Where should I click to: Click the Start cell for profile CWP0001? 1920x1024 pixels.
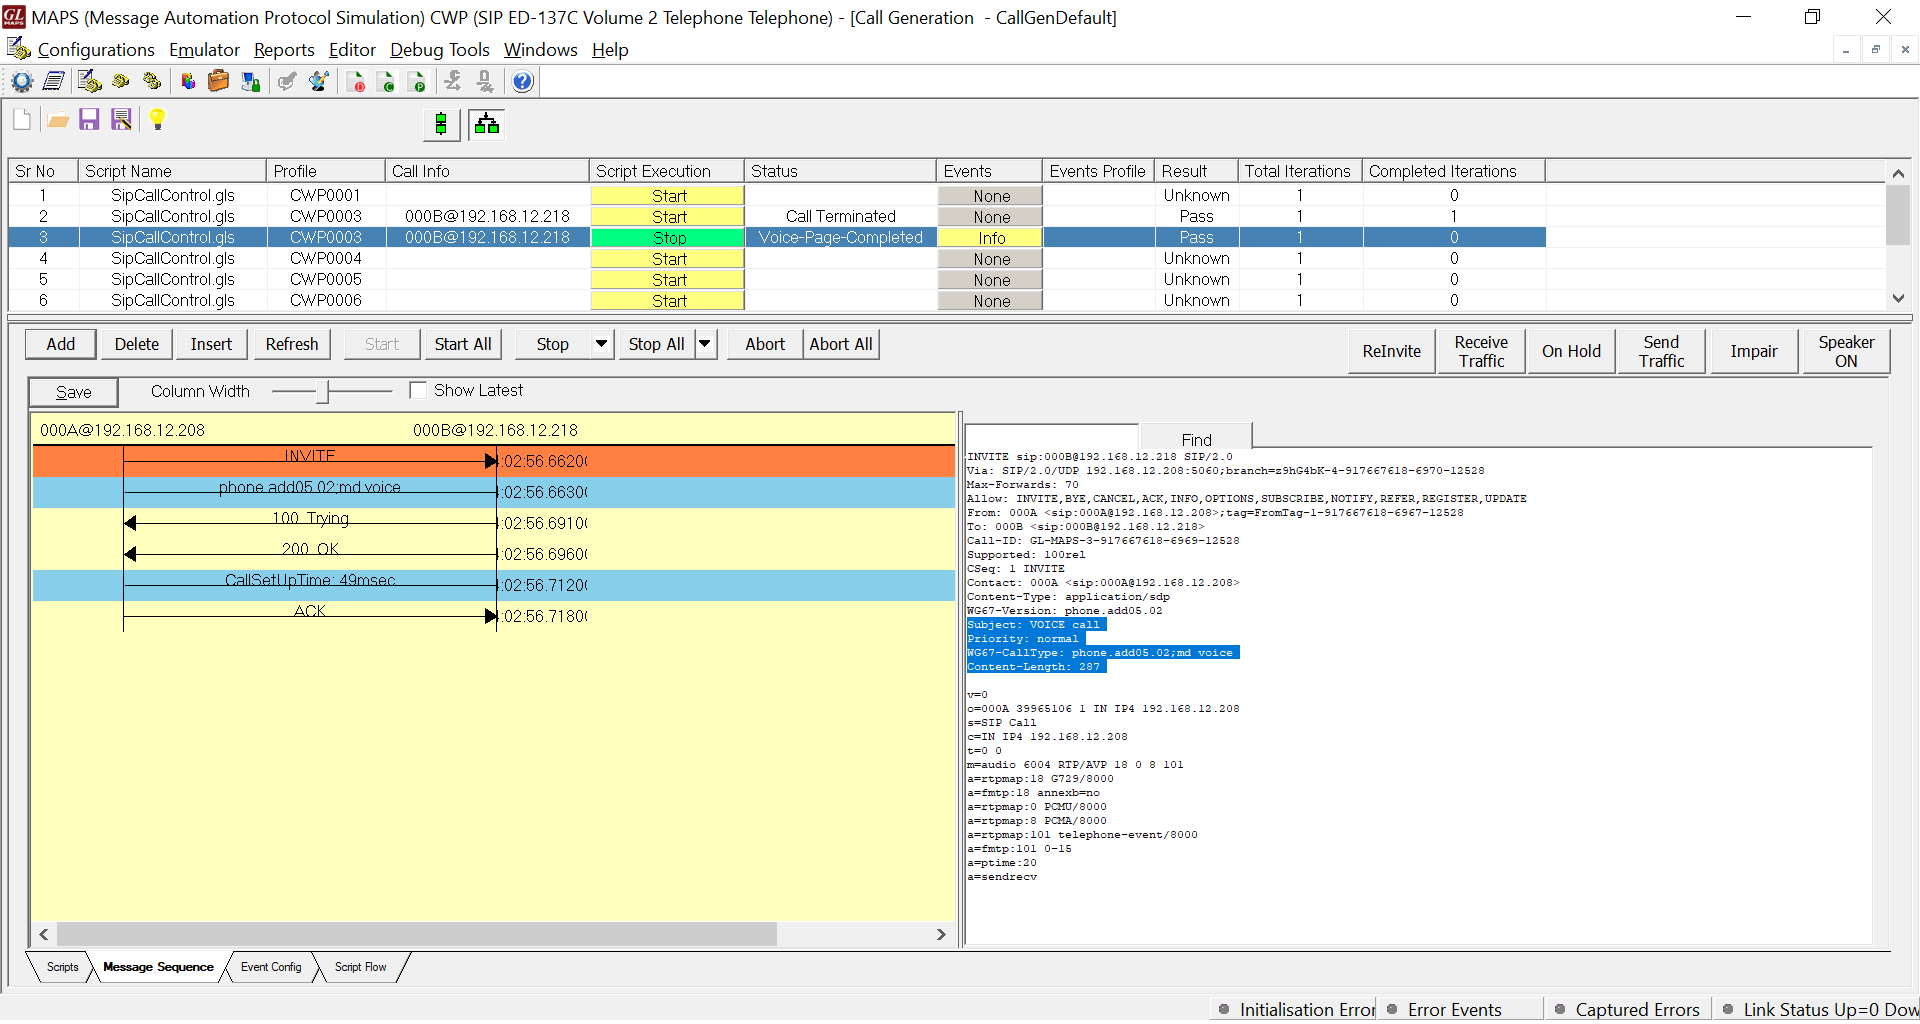click(x=668, y=196)
